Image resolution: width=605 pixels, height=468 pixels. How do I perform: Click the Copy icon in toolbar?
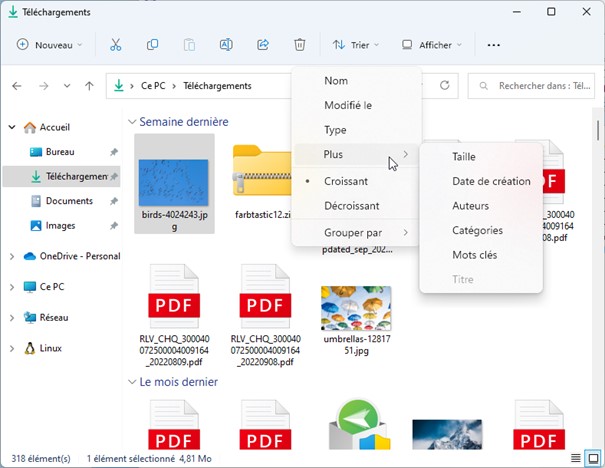click(x=152, y=45)
